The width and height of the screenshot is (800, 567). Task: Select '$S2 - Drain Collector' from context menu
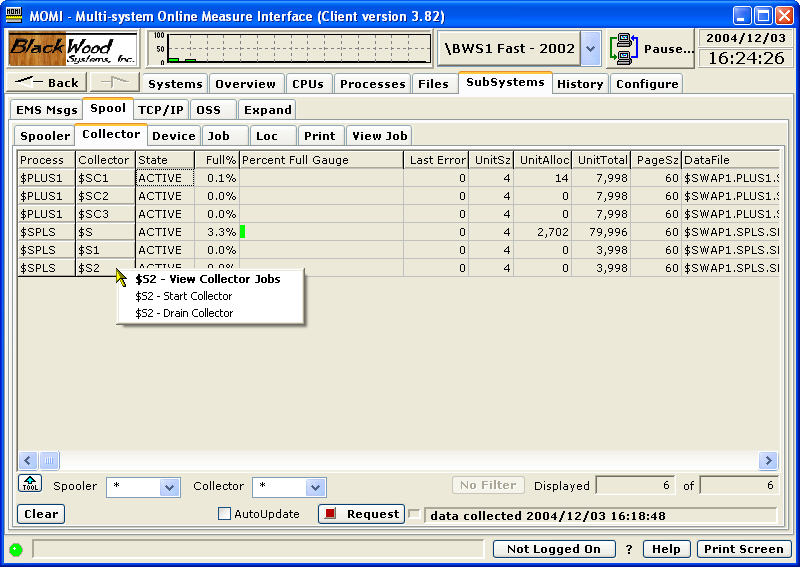(184, 313)
